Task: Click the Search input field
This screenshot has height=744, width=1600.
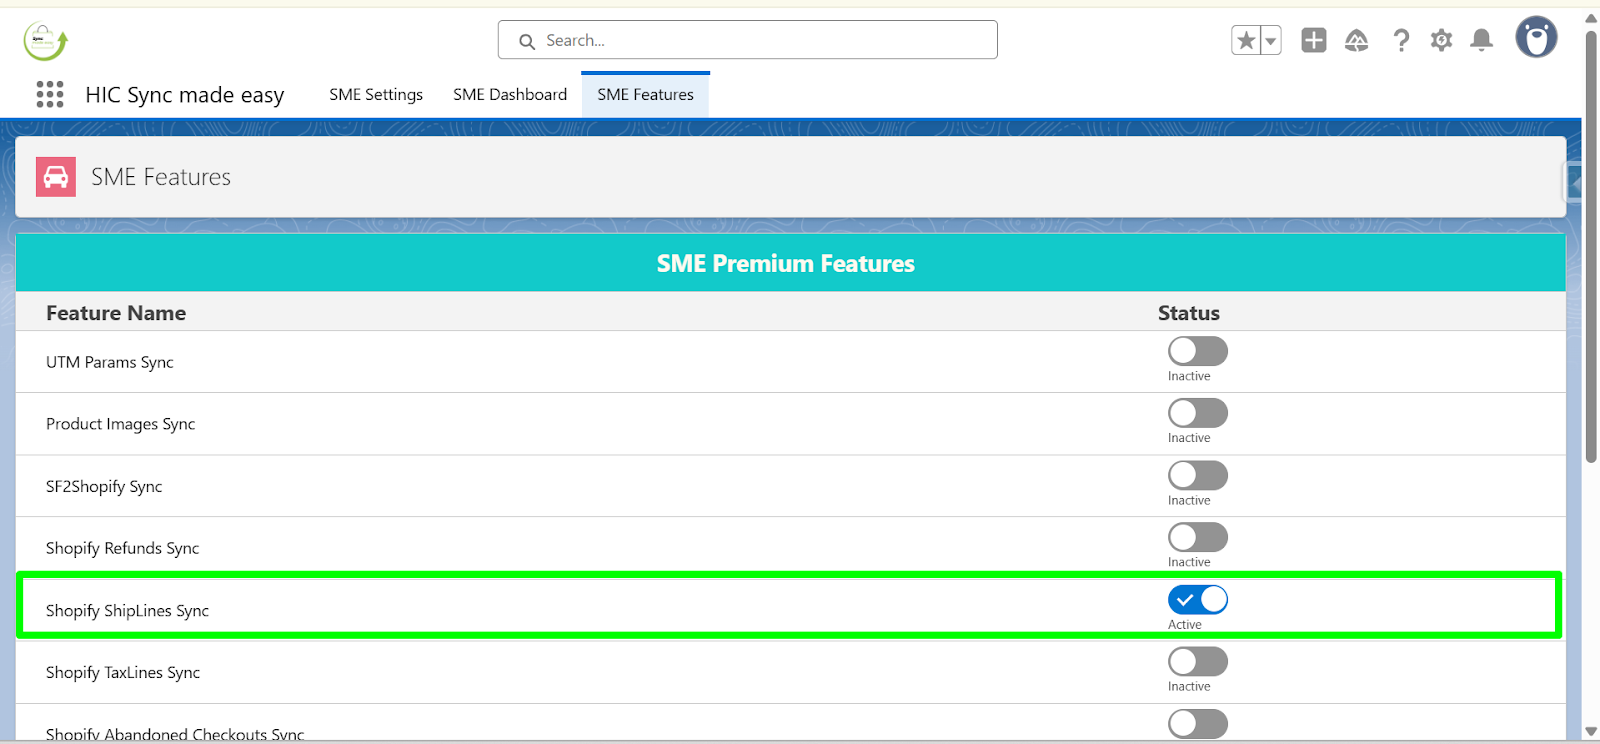Action: coord(760,40)
